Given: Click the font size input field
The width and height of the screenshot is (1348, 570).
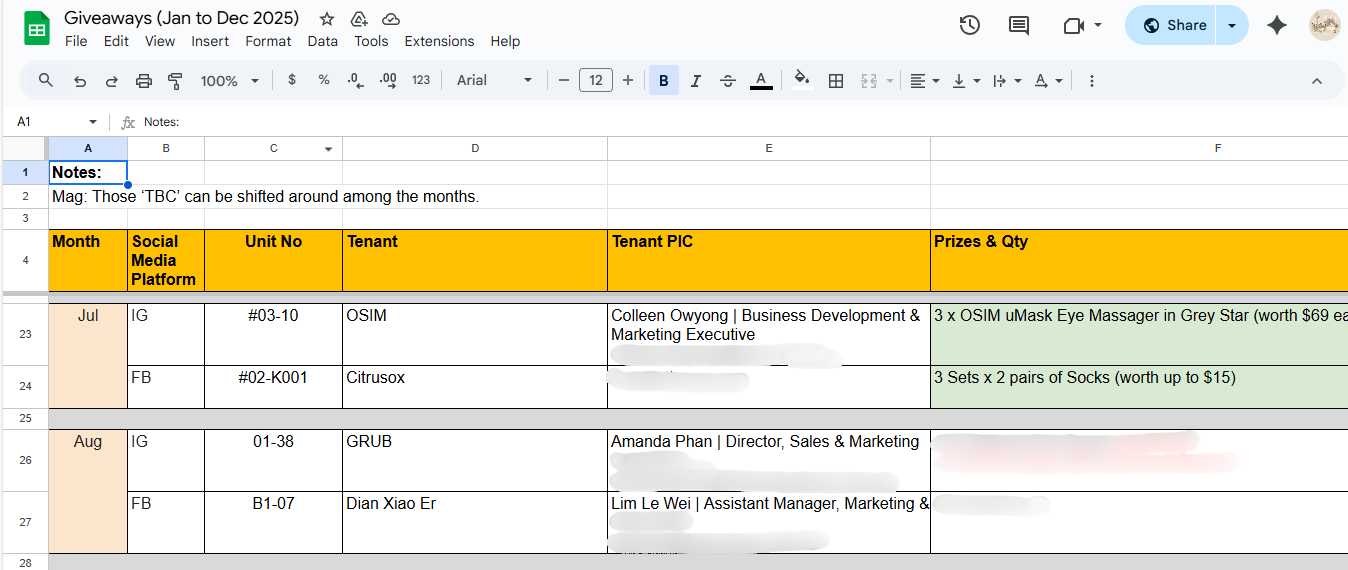Looking at the screenshot, I should click(x=596, y=81).
